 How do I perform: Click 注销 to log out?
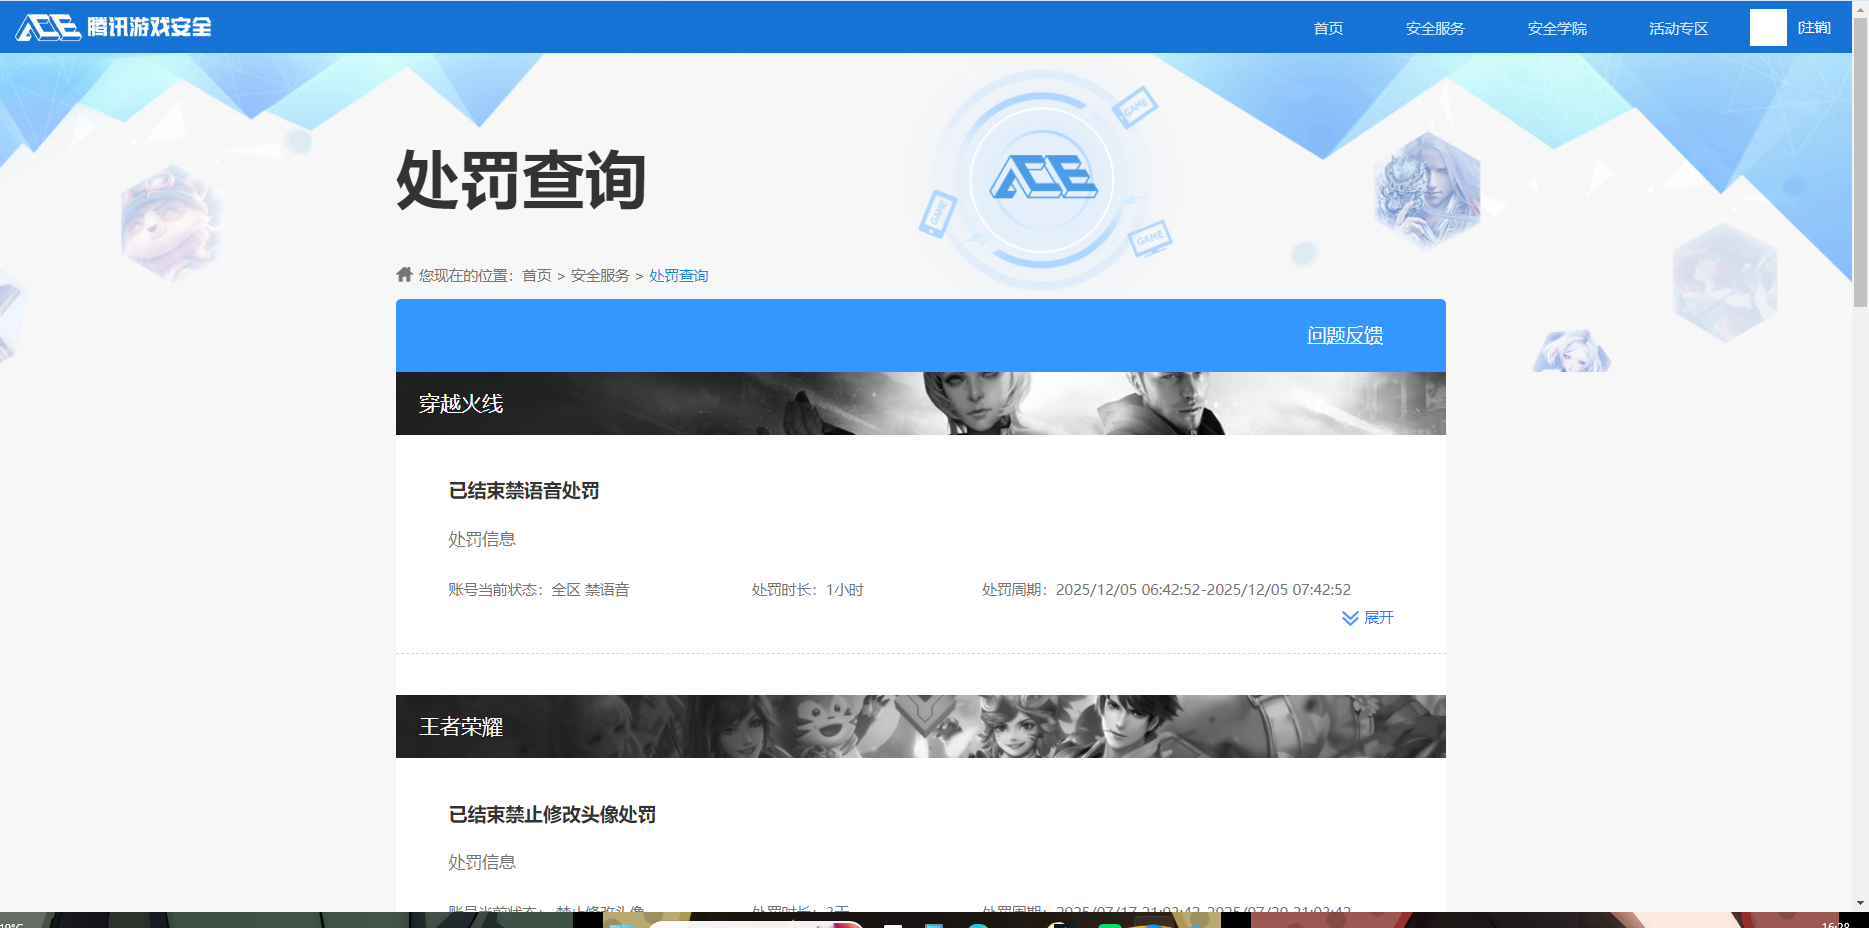tap(1815, 27)
